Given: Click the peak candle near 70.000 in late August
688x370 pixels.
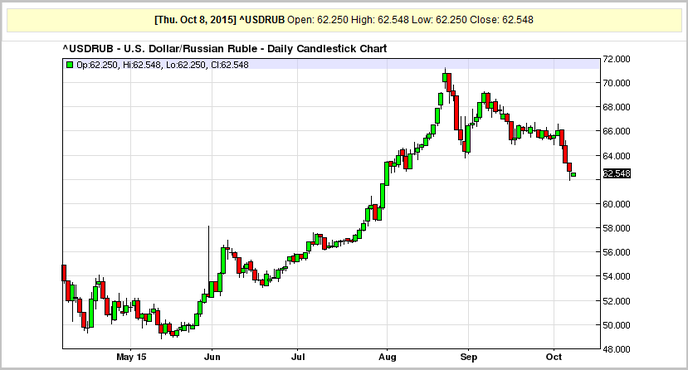Looking at the screenshot, I should (x=445, y=78).
